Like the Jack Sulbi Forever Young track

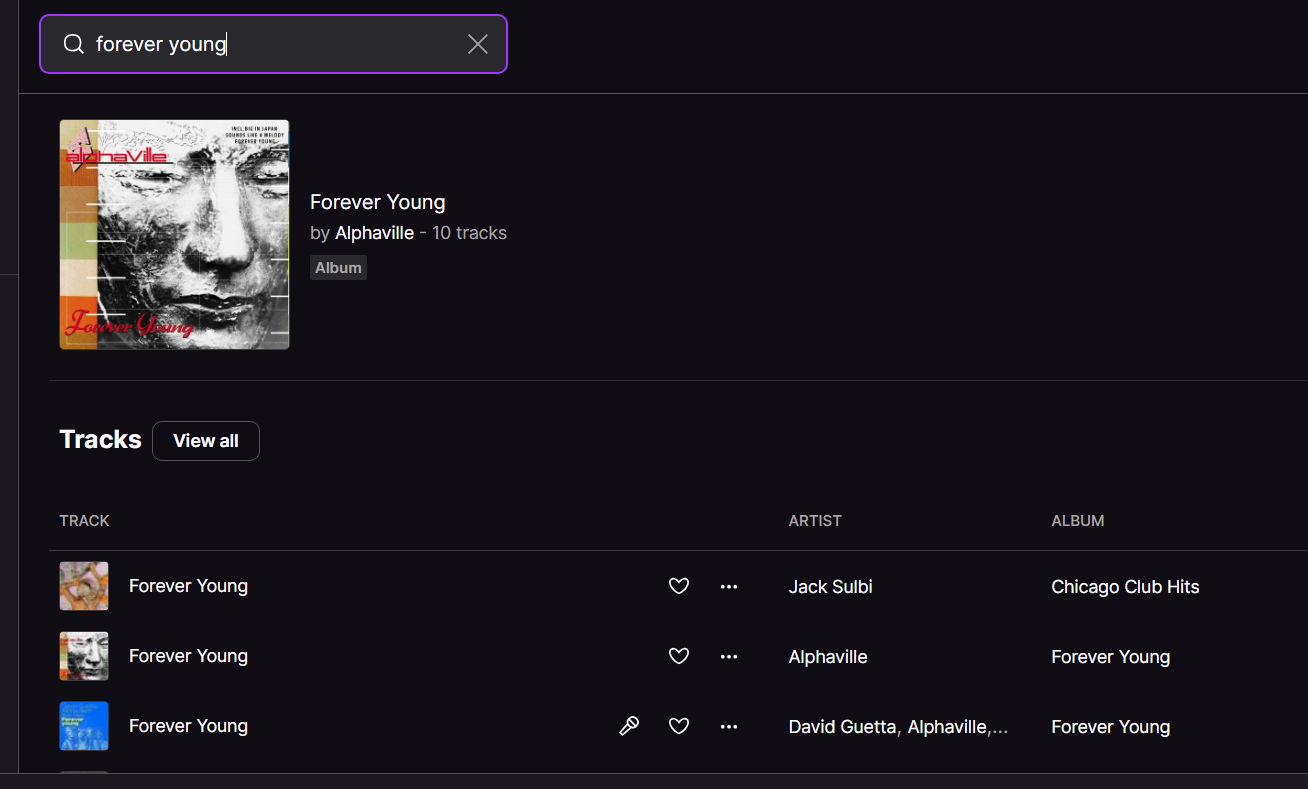point(679,586)
